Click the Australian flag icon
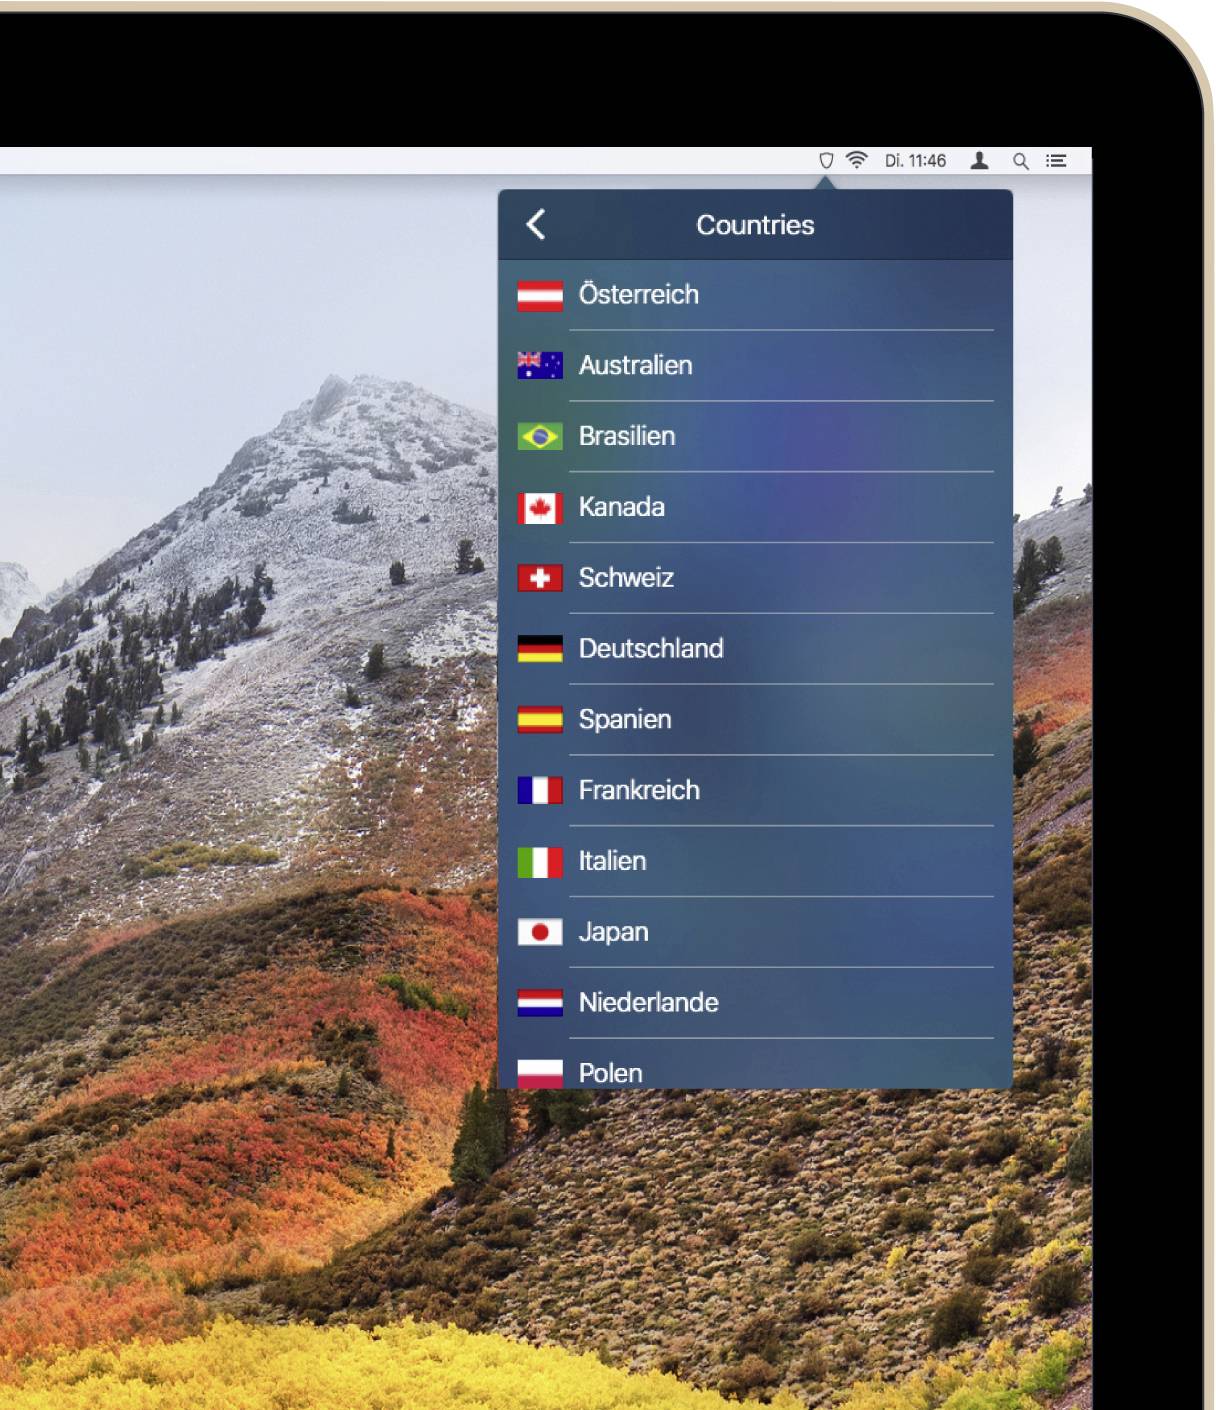This screenshot has width=1216, height=1410. point(540,366)
